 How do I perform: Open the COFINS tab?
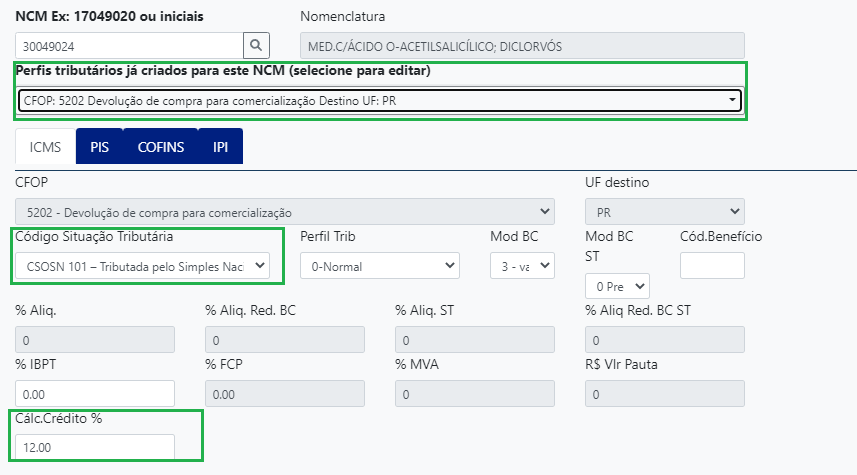[x=160, y=147]
